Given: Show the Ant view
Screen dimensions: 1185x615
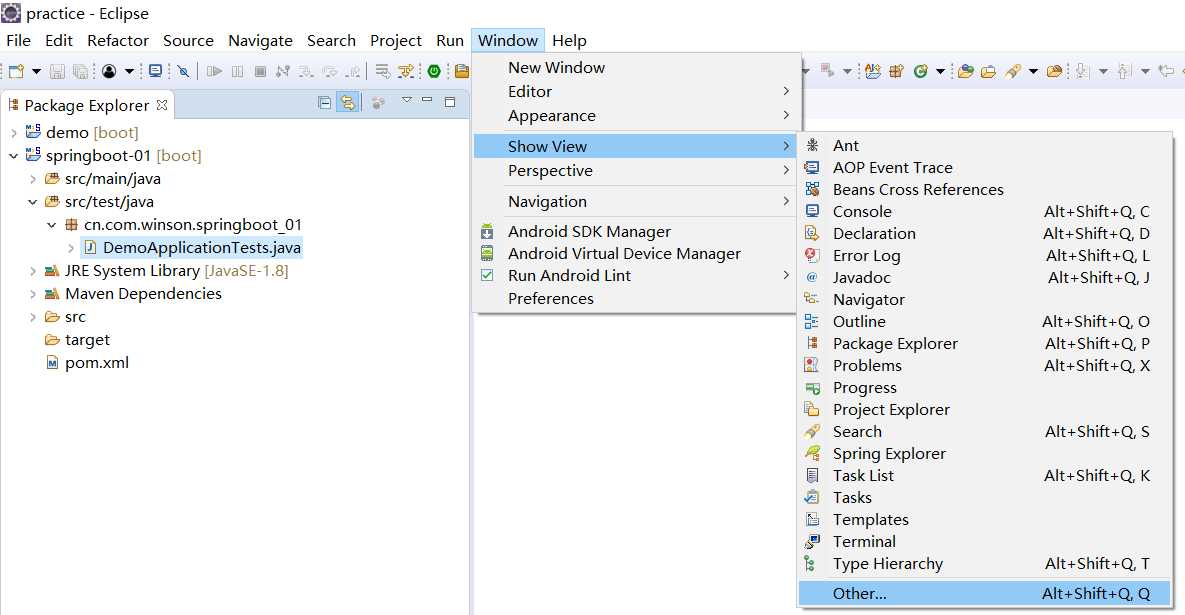Looking at the screenshot, I should 984,145.
